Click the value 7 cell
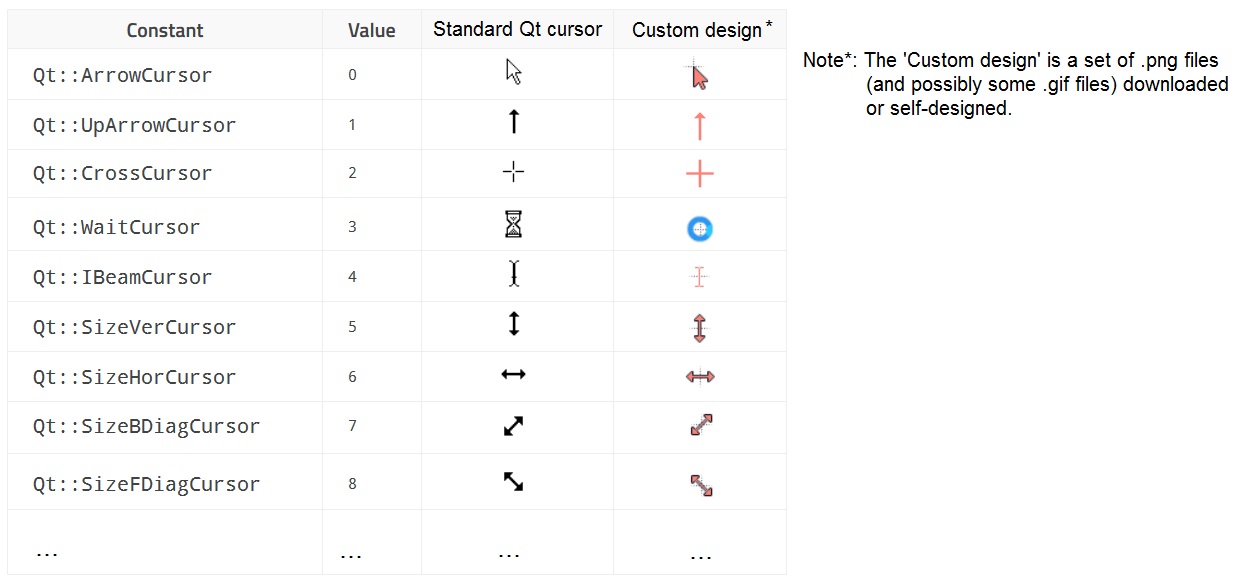Image resolution: width=1241 pixels, height=583 pixels. (352, 426)
